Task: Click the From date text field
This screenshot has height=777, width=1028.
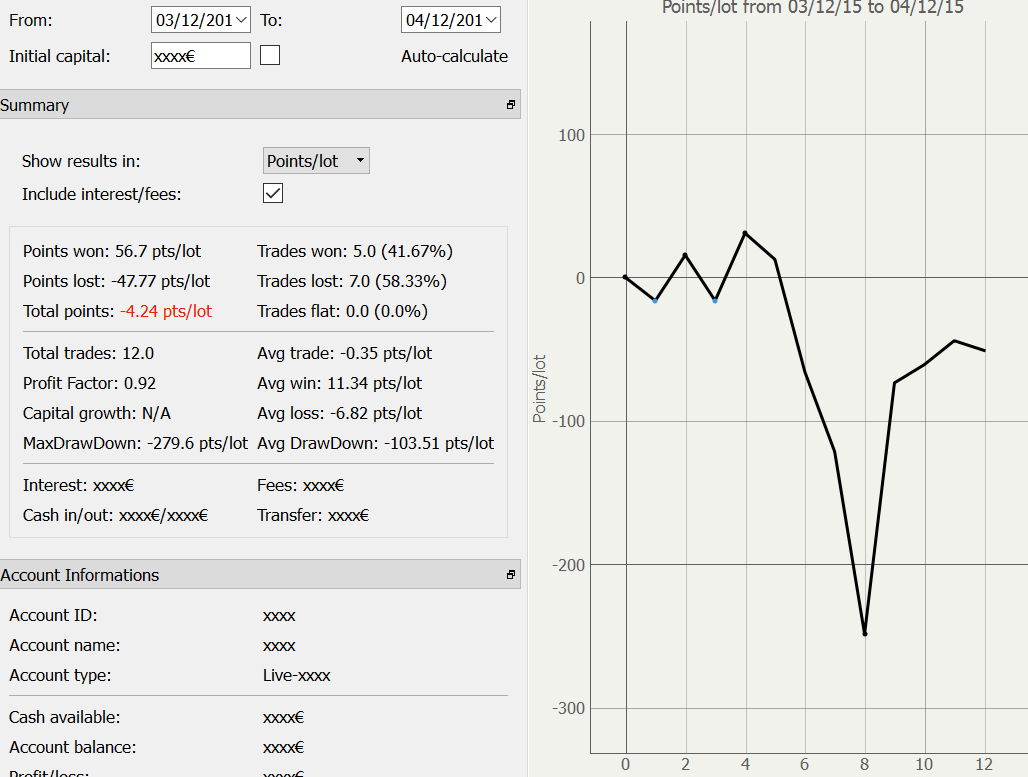Action: point(190,20)
